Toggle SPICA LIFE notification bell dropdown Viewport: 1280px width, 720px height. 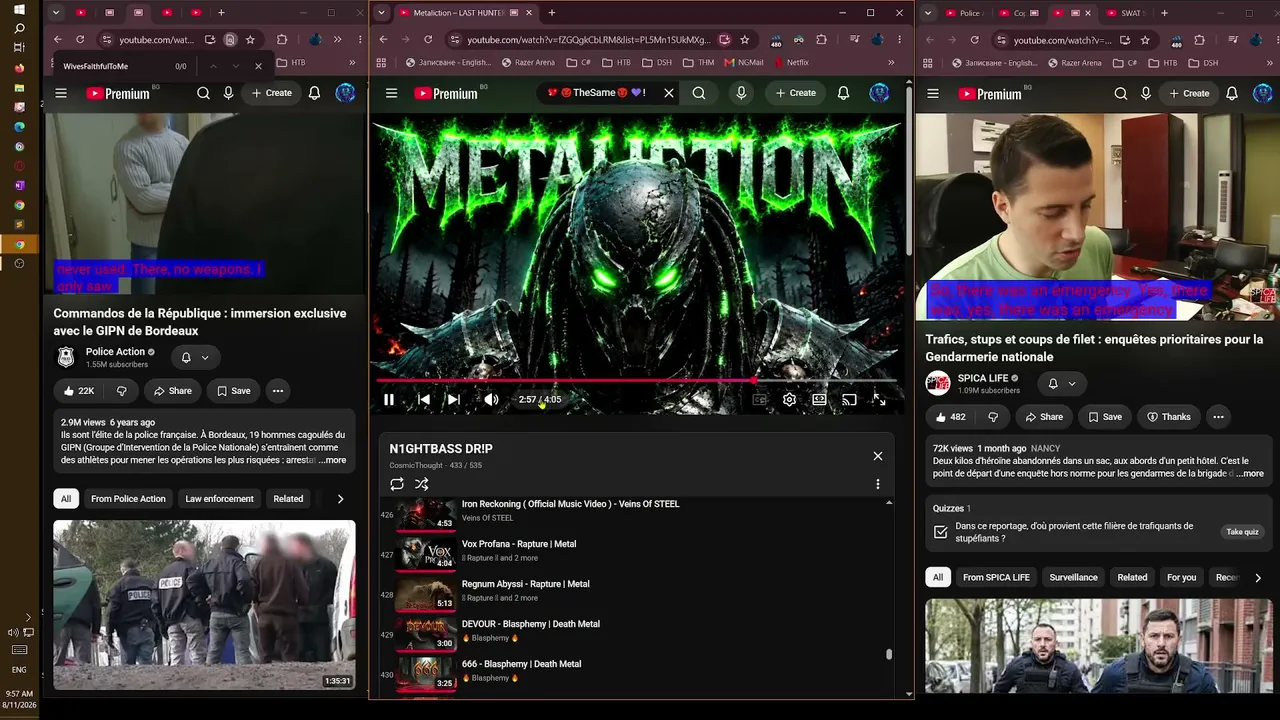tap(1061, 384)
